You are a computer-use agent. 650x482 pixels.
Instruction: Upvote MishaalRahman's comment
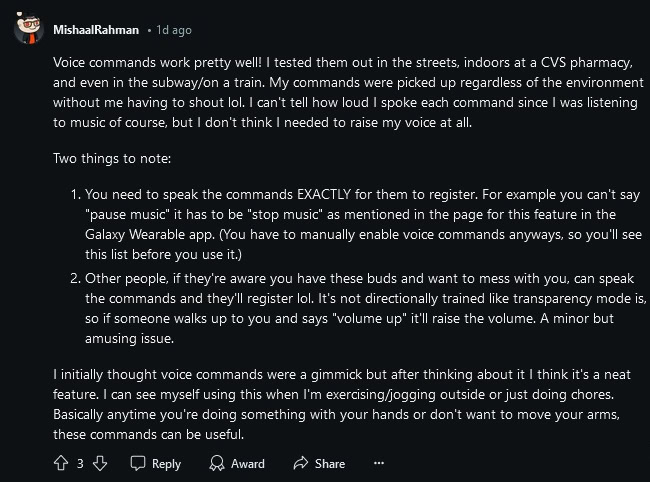(61, 463)
